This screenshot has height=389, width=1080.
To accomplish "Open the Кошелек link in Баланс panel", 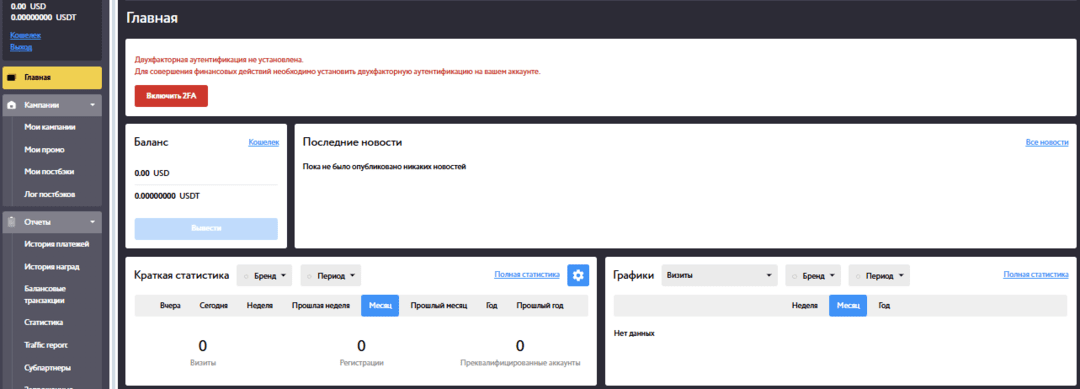I will tap(263, 142).
